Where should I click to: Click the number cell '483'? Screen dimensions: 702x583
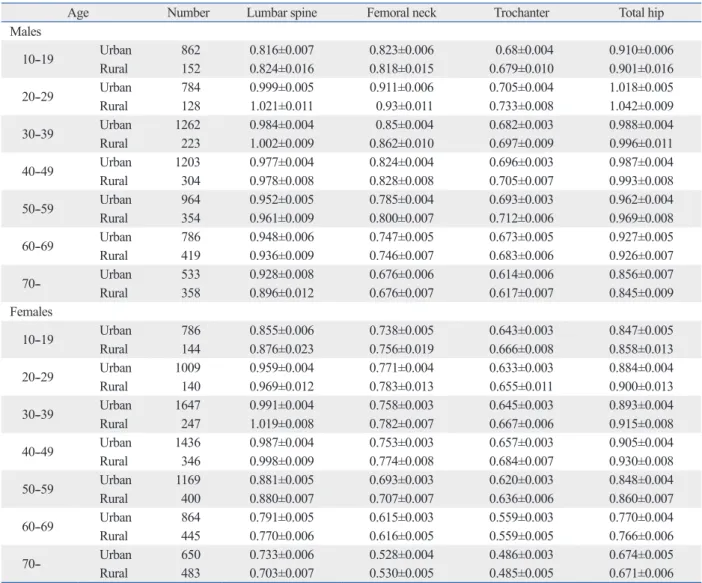coord(191,573)
